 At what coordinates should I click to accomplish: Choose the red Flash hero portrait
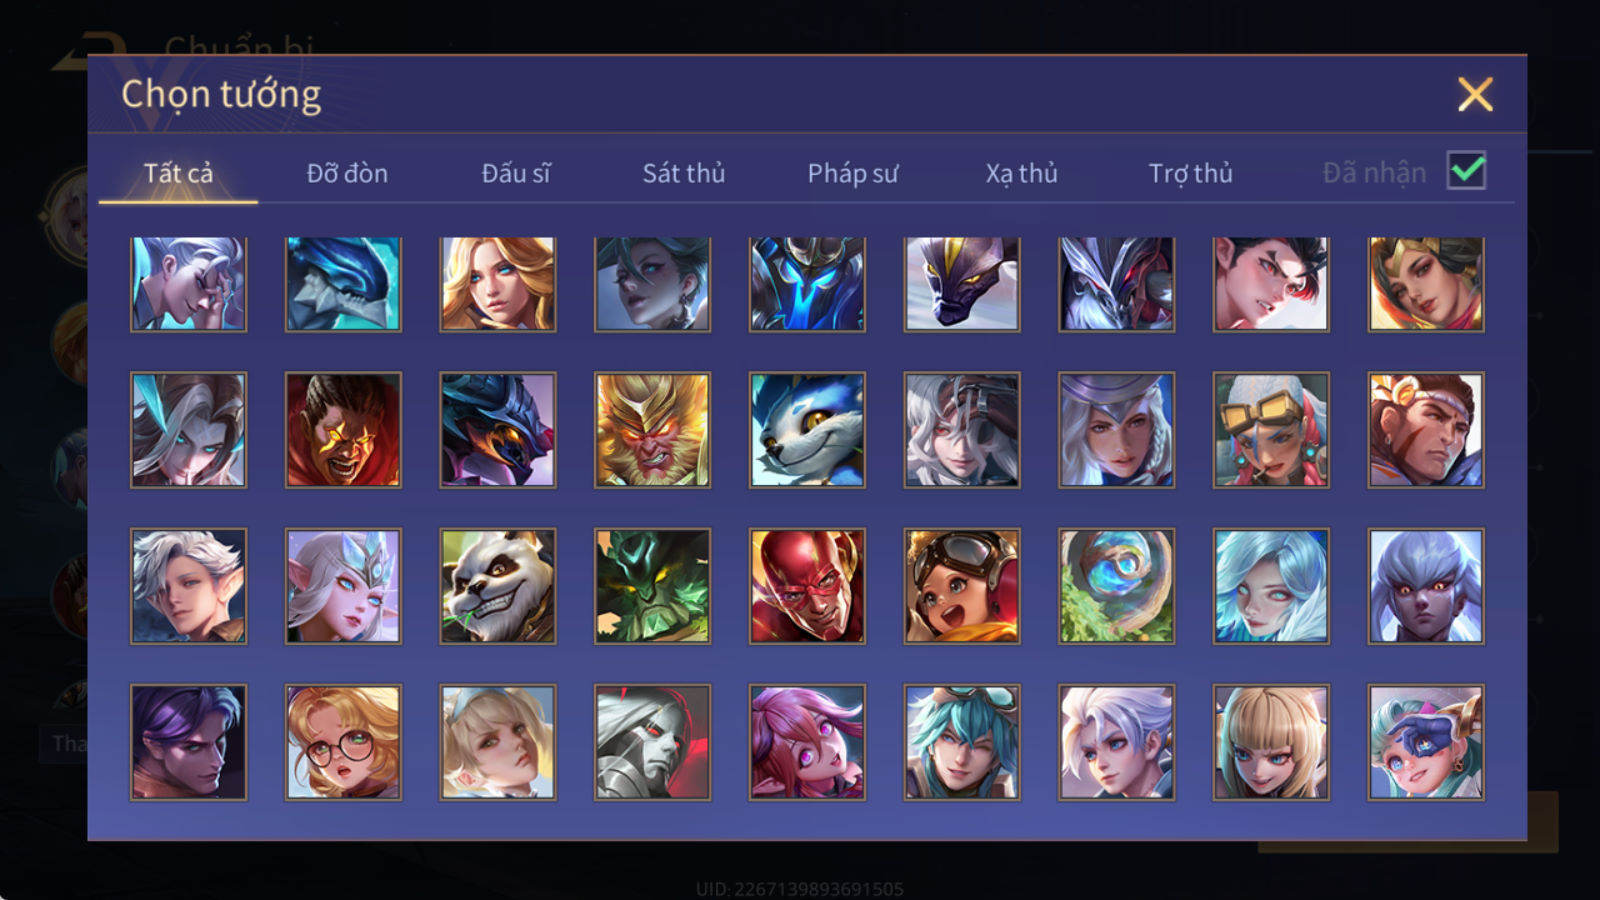807,586
